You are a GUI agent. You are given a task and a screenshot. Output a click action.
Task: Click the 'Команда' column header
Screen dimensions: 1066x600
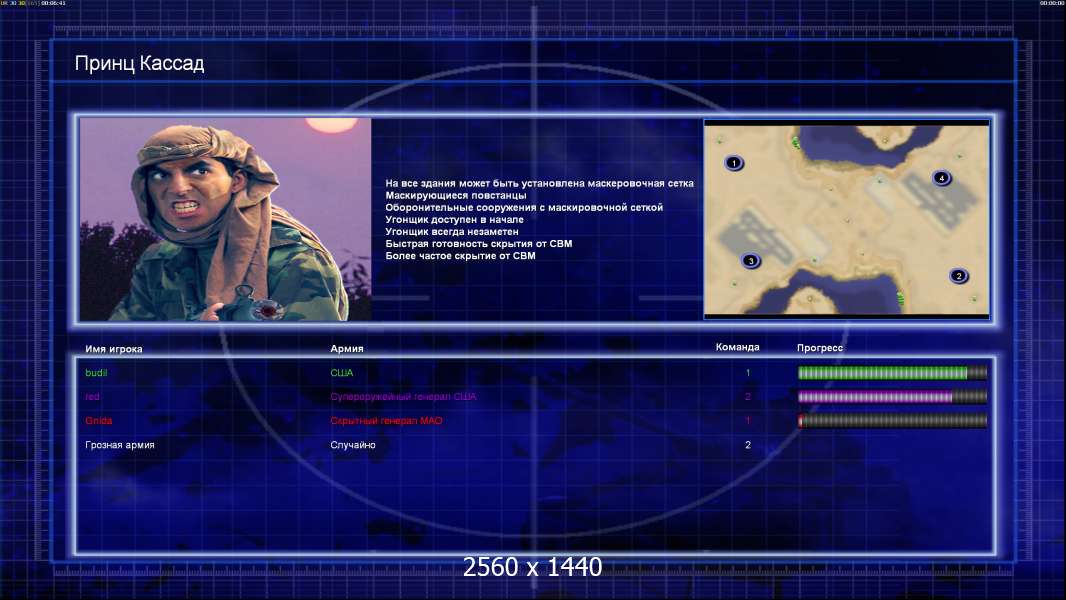[738, 347]
